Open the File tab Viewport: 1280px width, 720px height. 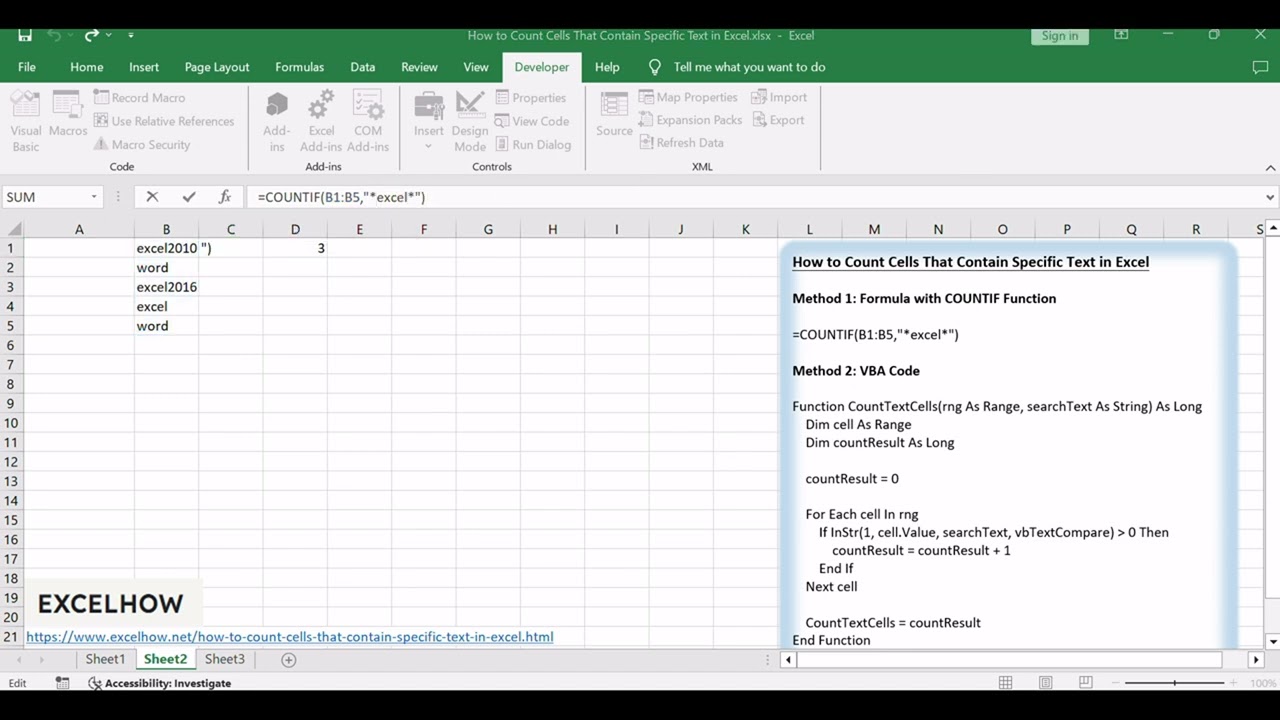point(27,67)
